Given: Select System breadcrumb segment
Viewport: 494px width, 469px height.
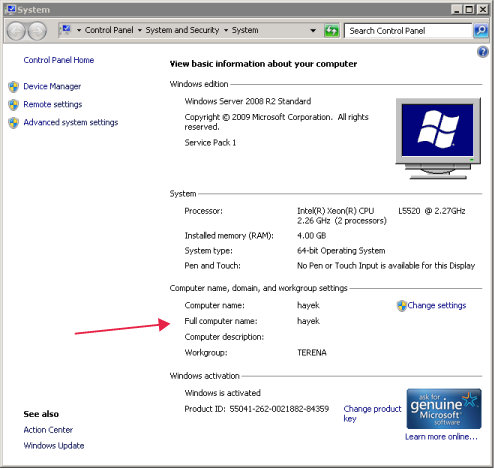Looking at the screenshot, I should (x=245, y=30).
